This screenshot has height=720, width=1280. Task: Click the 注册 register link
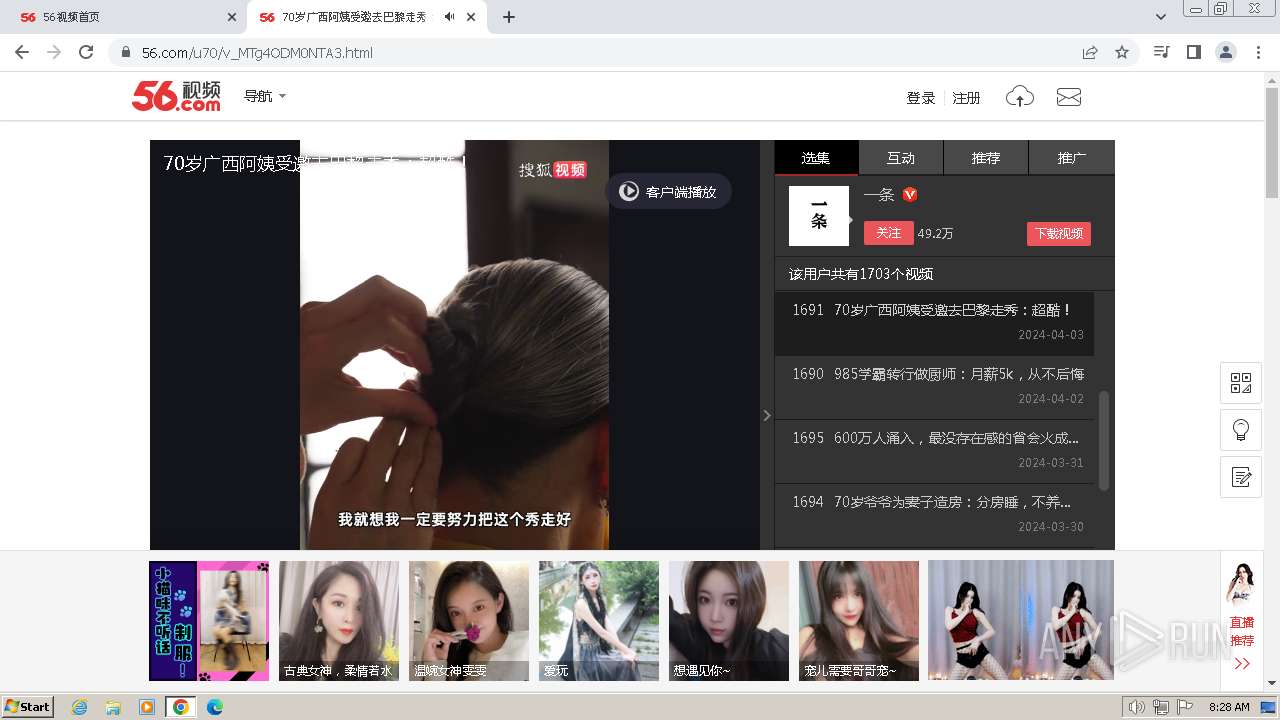pos(966,97)
